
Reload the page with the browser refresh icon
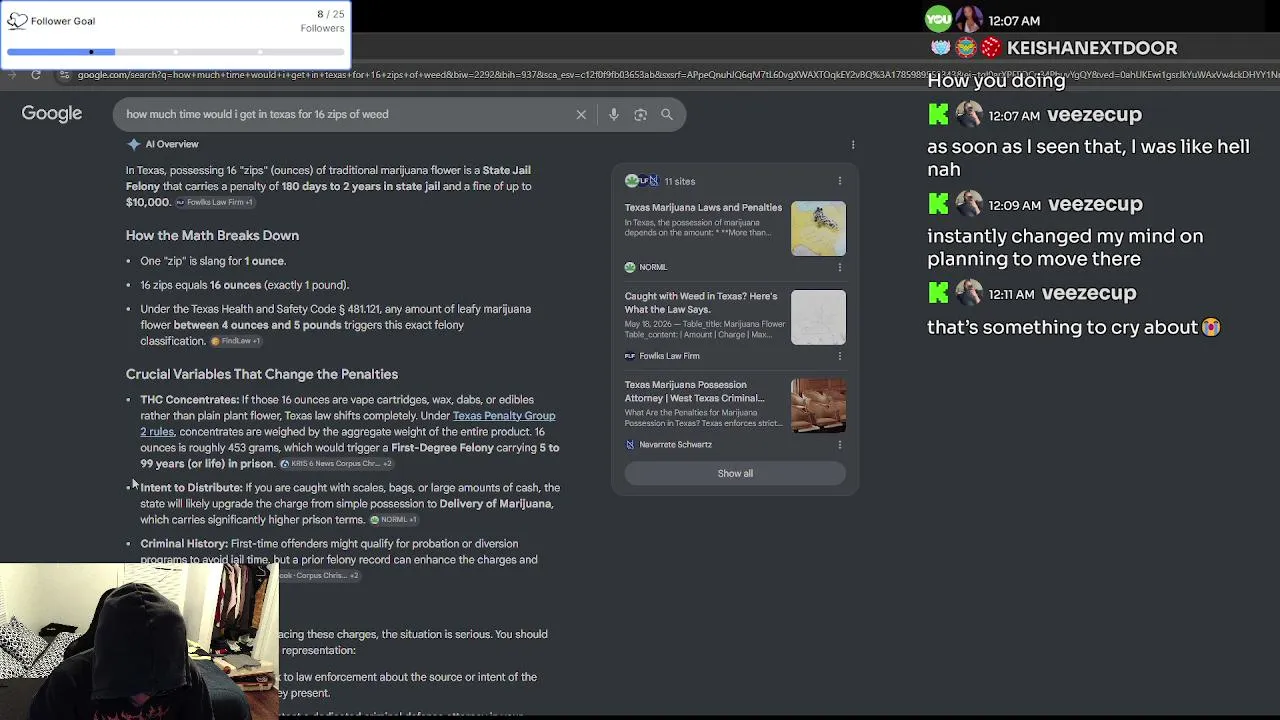36,75
